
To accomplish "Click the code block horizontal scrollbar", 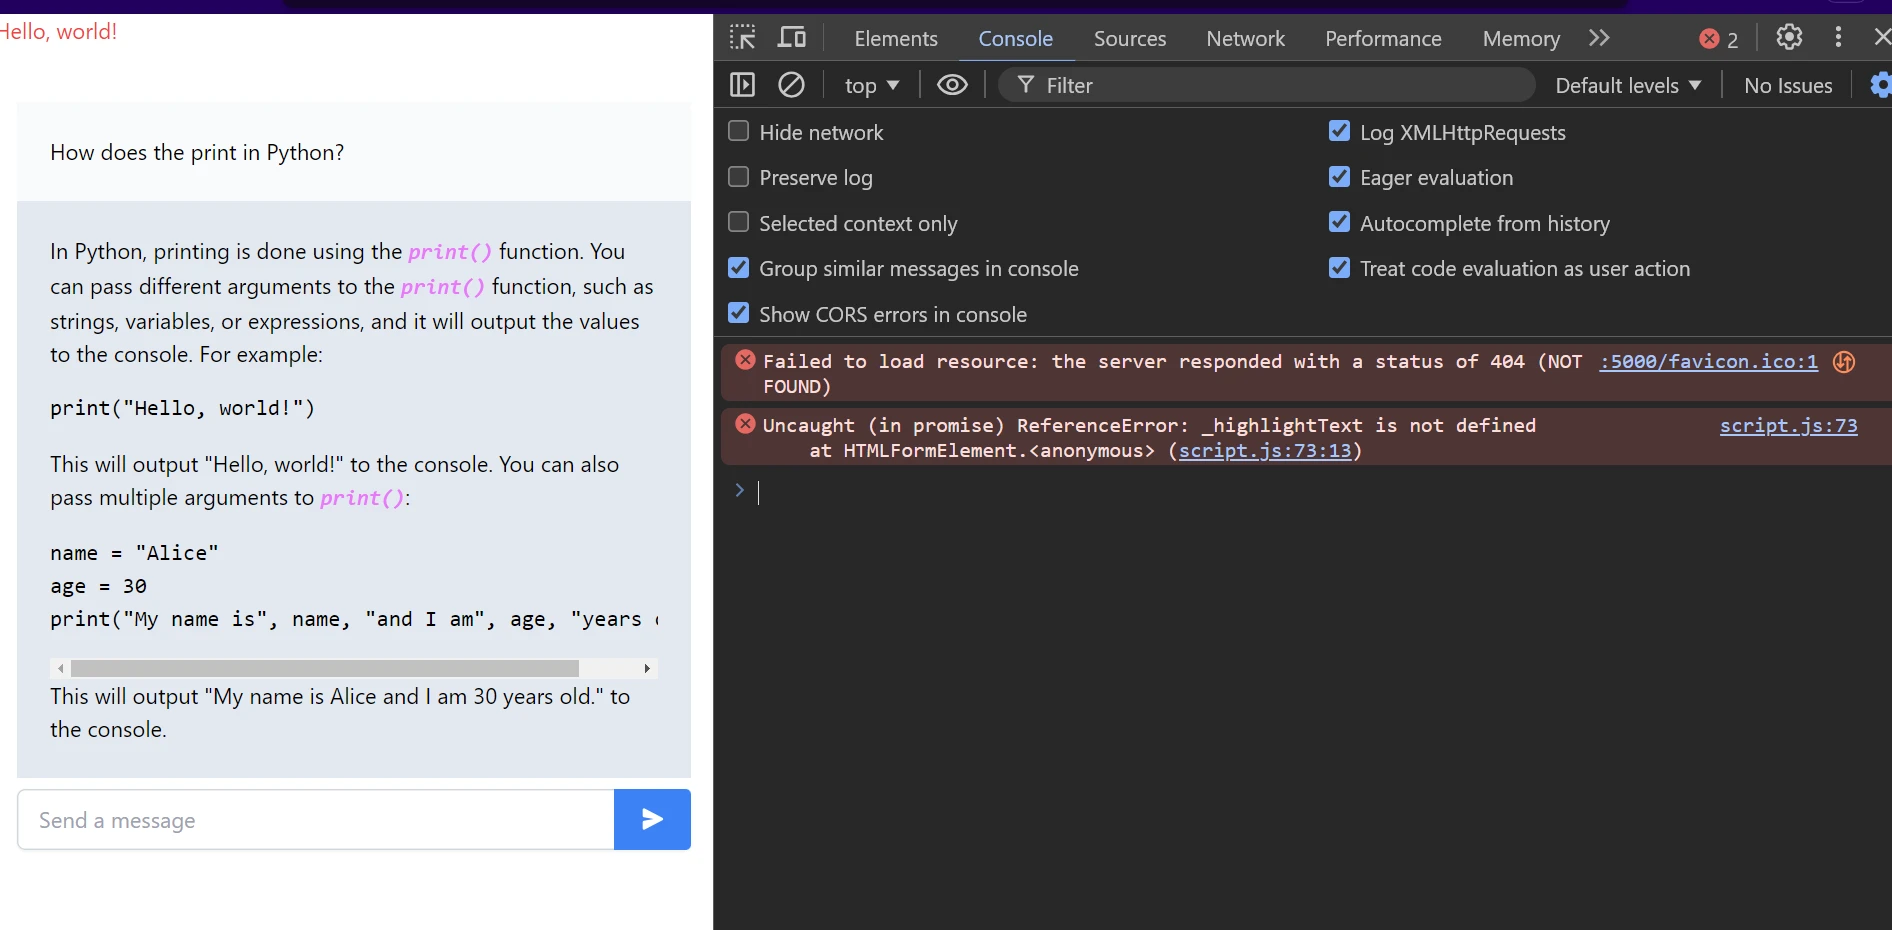I will tap(325, 668).
